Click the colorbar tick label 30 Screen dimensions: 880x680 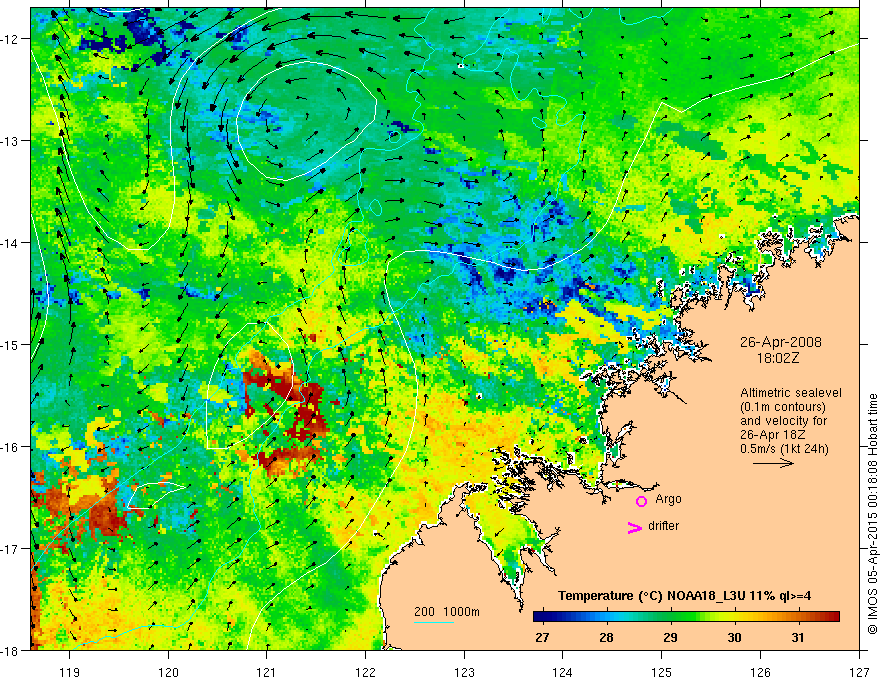pos(734,637)
